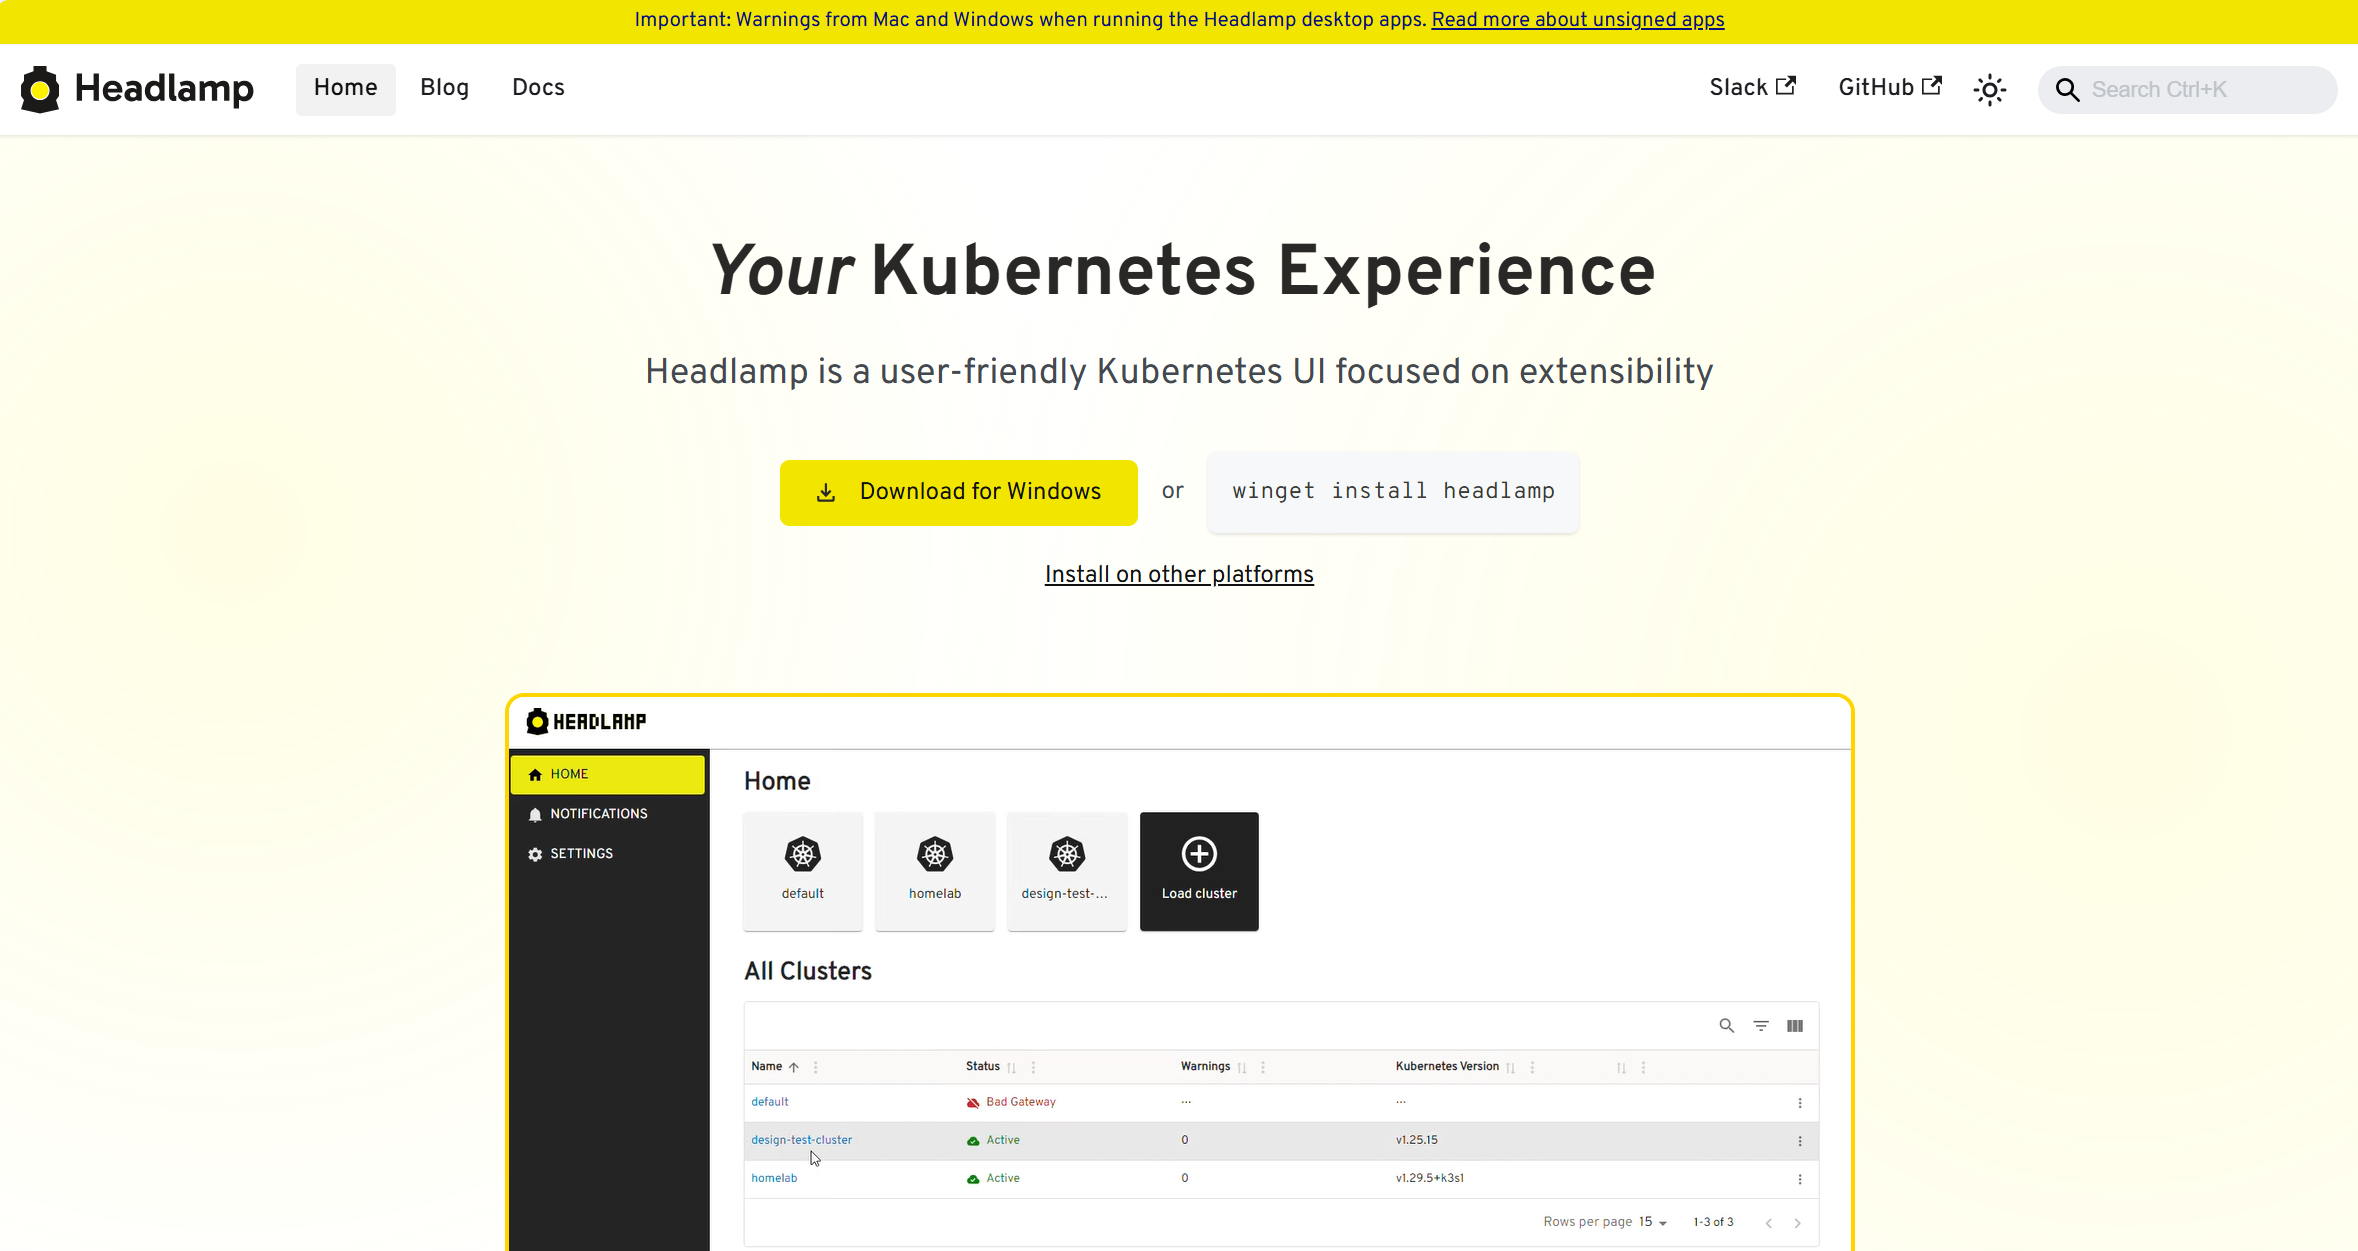Click the v1.25.15 version cell
This screenshot has height=1251, width=2358.
[x=1417, y=1140]
